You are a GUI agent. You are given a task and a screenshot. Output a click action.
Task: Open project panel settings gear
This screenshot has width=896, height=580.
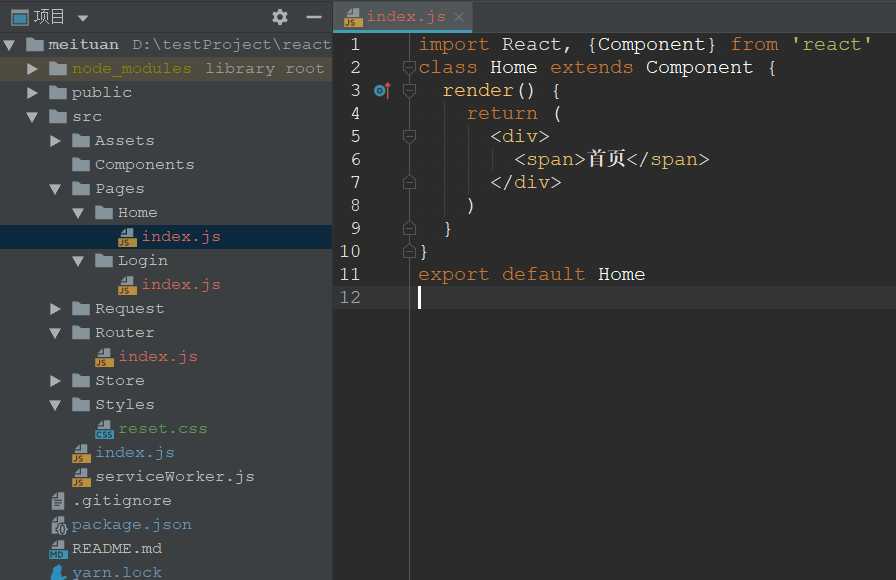(279, 17)
